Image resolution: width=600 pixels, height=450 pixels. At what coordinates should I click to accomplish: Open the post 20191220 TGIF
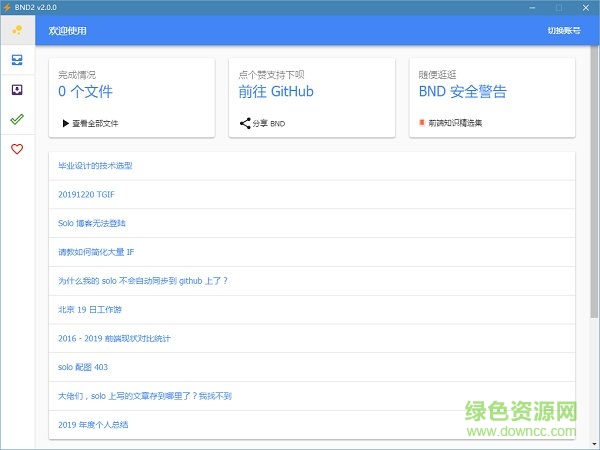point(87,194)
